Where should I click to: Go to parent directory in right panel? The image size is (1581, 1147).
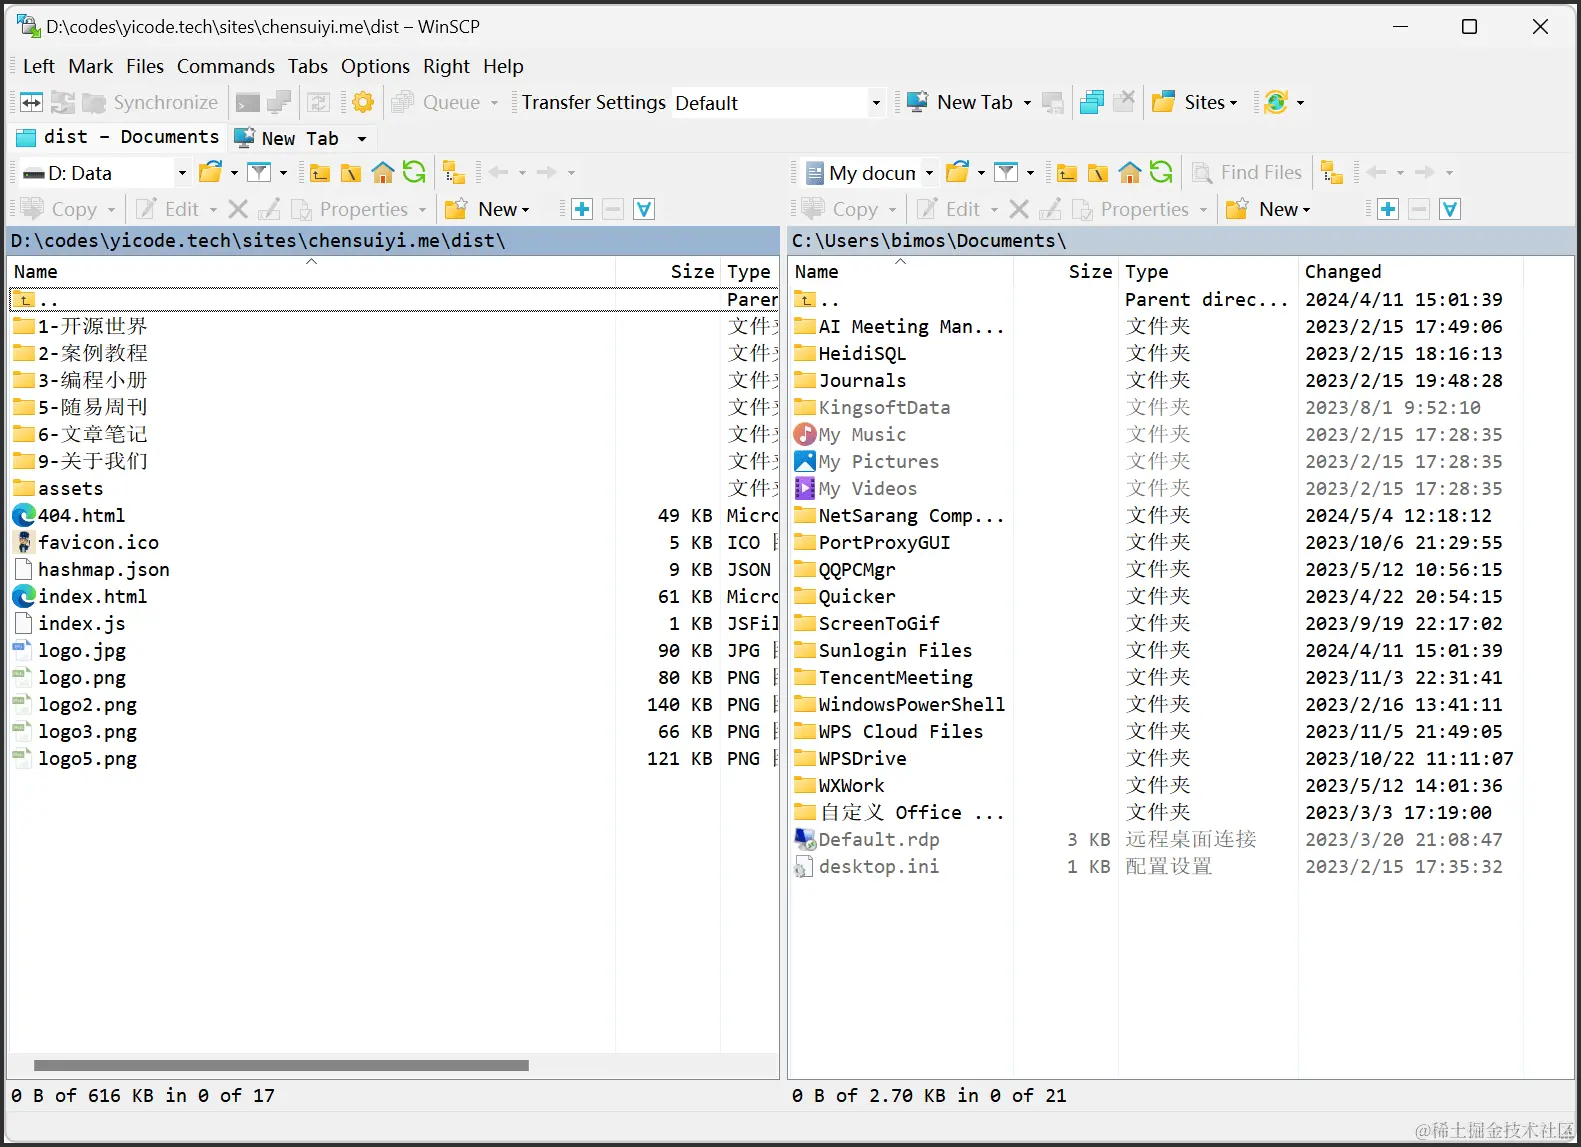coord(1067,173)
